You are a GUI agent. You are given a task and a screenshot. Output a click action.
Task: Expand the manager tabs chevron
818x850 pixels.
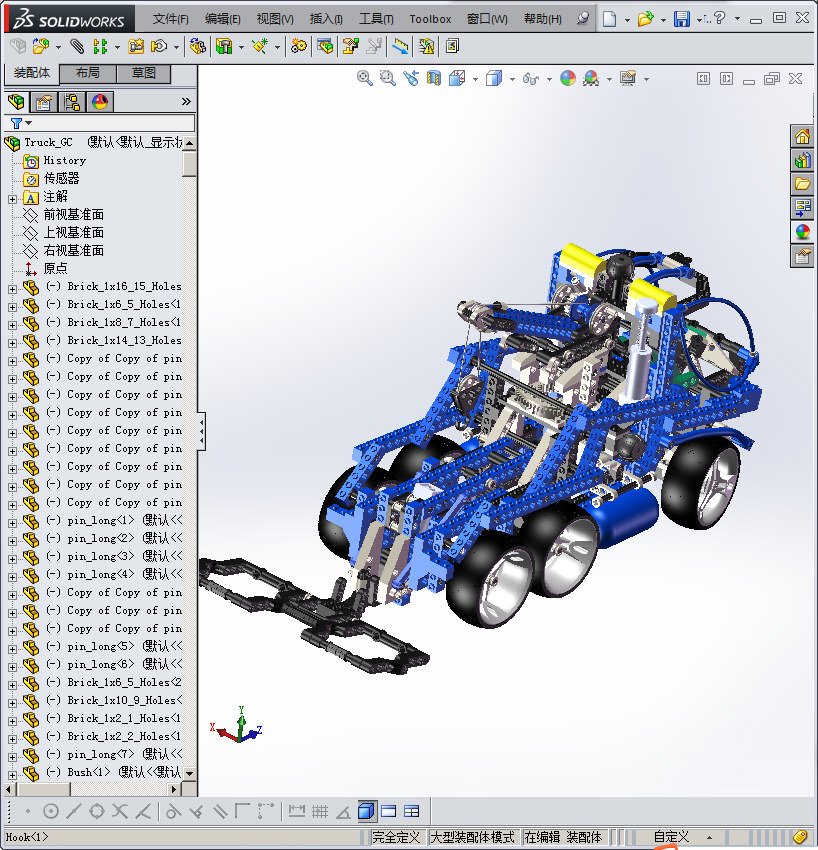tap(186, 101)
